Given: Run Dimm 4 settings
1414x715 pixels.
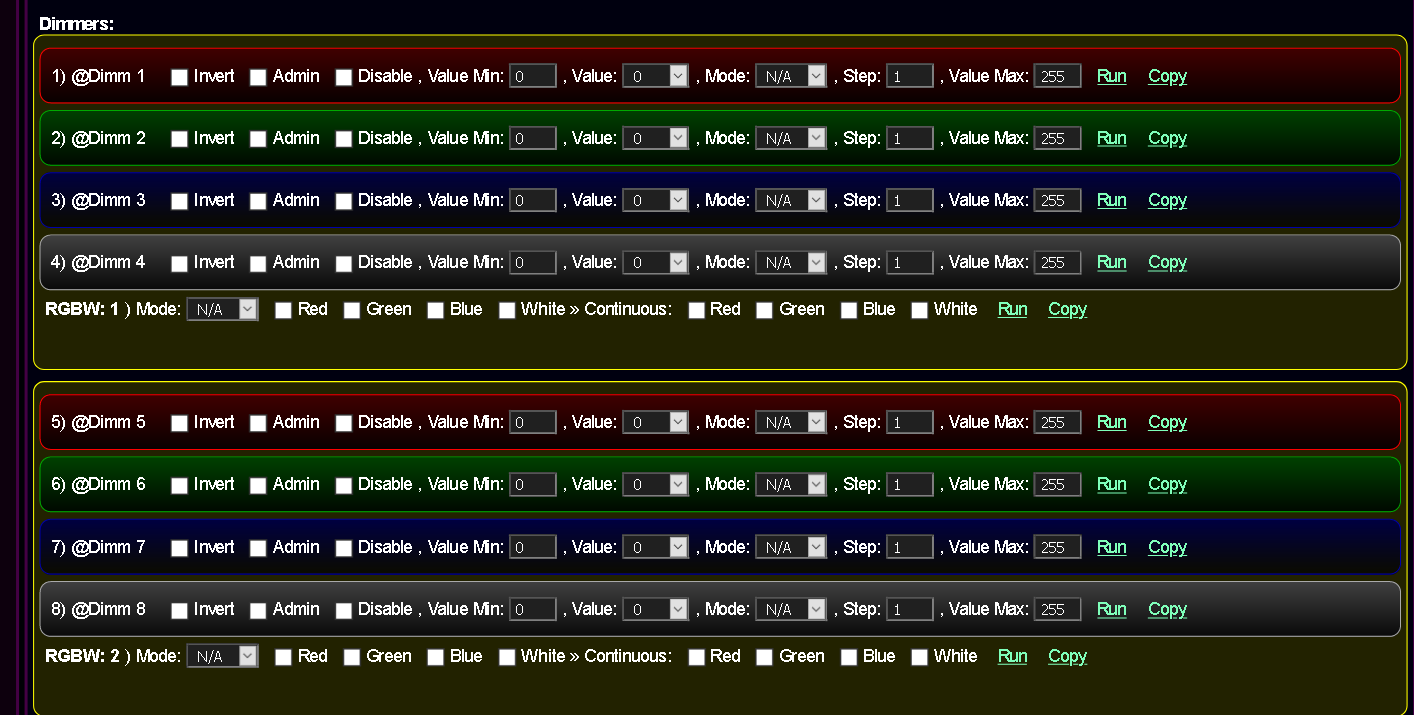Looking at the screenshot, I should pyautogui.click(x=1112, y=262).
